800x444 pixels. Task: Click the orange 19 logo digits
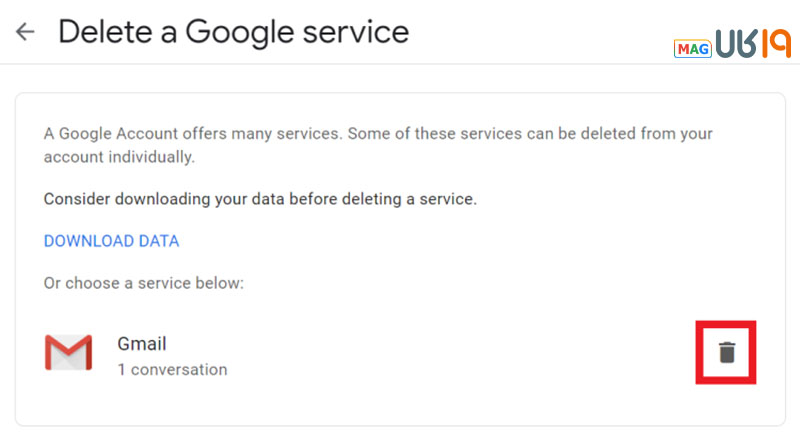click(x=776, y=43)
